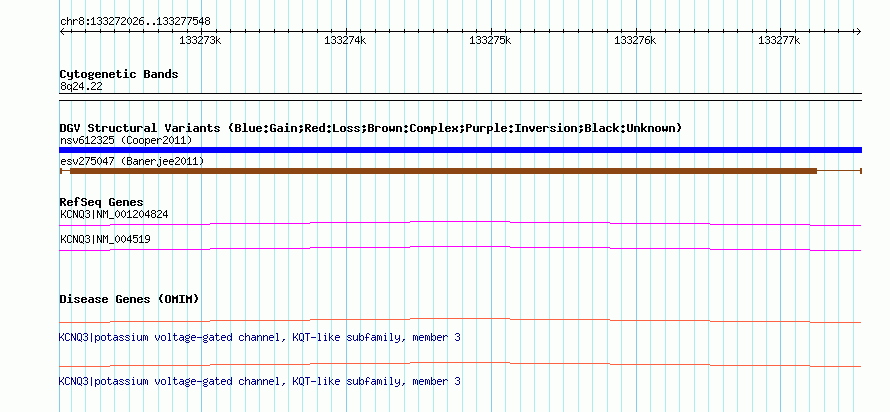The image size is (890, 412).
Task: Click the chr8:133272026..133277548 coordinate label
Action: tap(135, 22)
